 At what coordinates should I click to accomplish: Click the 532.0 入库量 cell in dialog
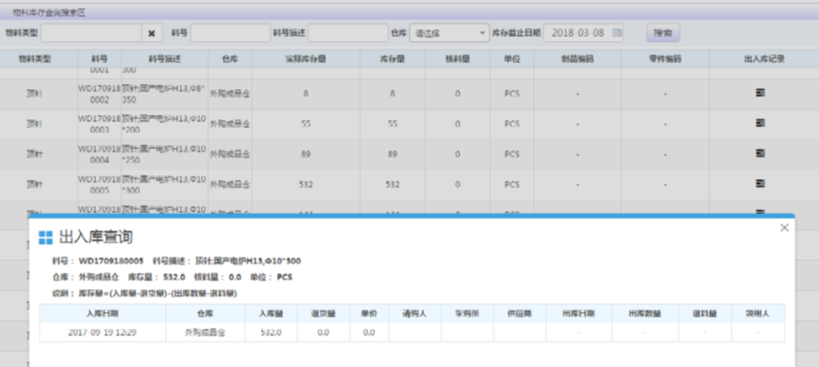pyautogui.click(x=271, y=332)
